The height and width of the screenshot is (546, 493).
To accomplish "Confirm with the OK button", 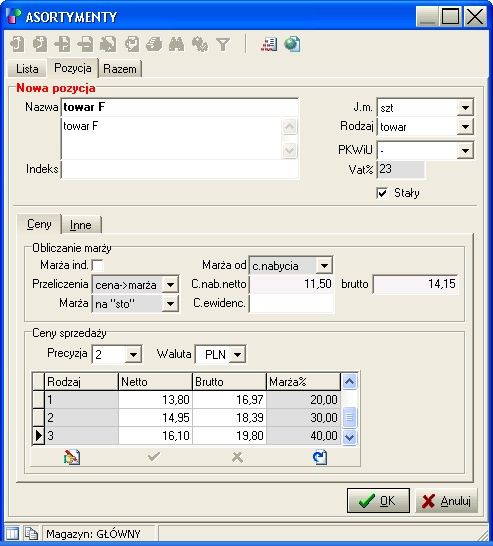I will (378, 501).
